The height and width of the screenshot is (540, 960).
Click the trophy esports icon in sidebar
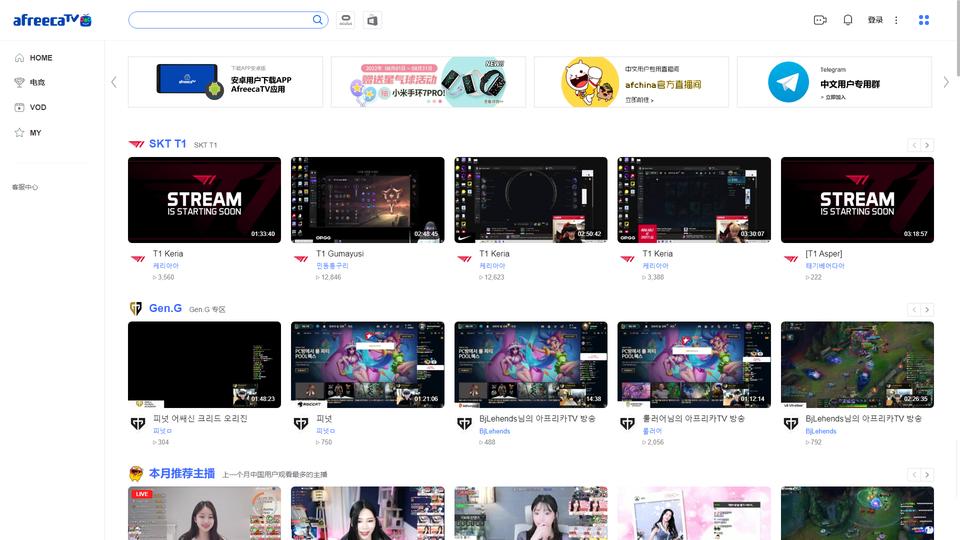coord(20,82)
